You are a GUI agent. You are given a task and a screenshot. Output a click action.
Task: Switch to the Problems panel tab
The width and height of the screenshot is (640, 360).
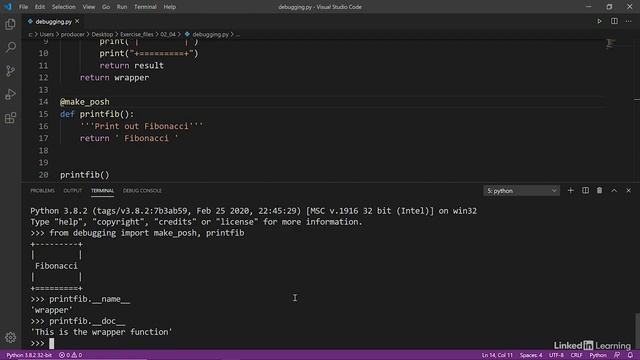click(x=42, y=191)
